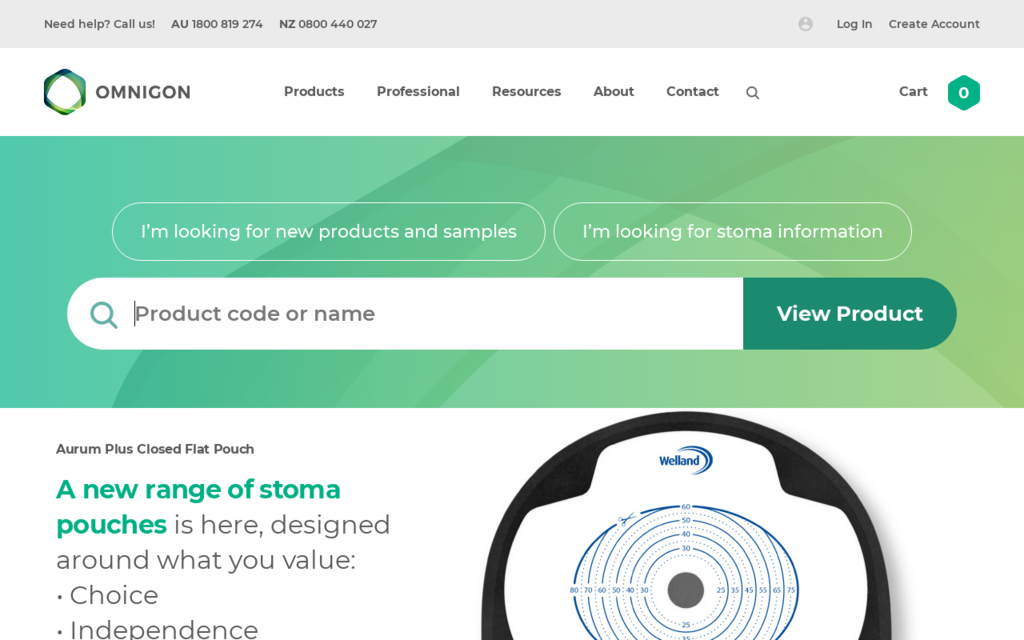The image size is (1024, 640).
Task: Click magnifier icon inside product search bar
Action: point(104,314)
